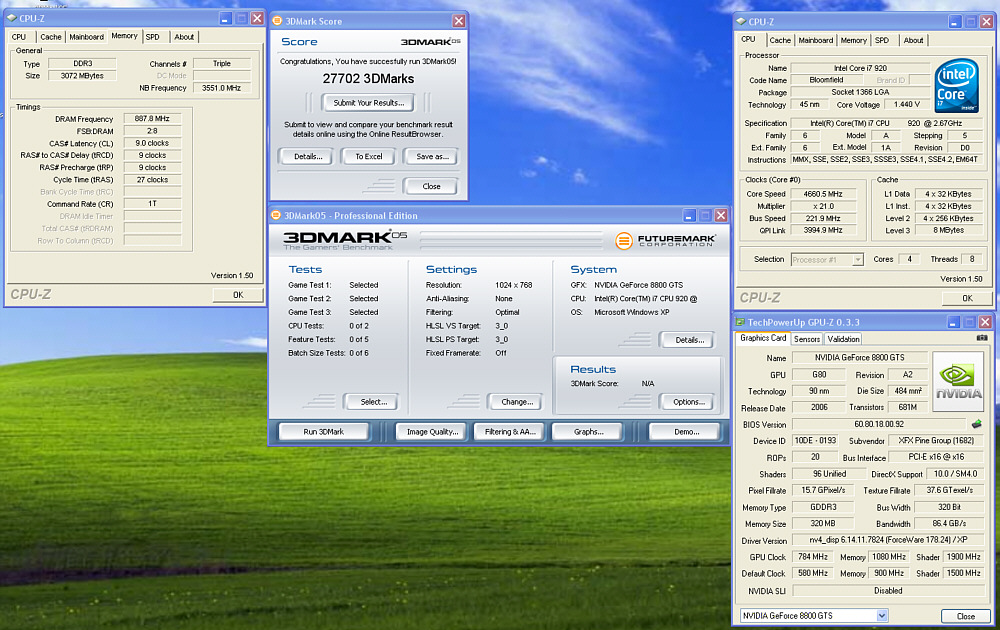The height and width of the screenshot is (630, 1000).
Task: Click the NVIDIA logo in GPU-Z
Action: coord(958,381)
